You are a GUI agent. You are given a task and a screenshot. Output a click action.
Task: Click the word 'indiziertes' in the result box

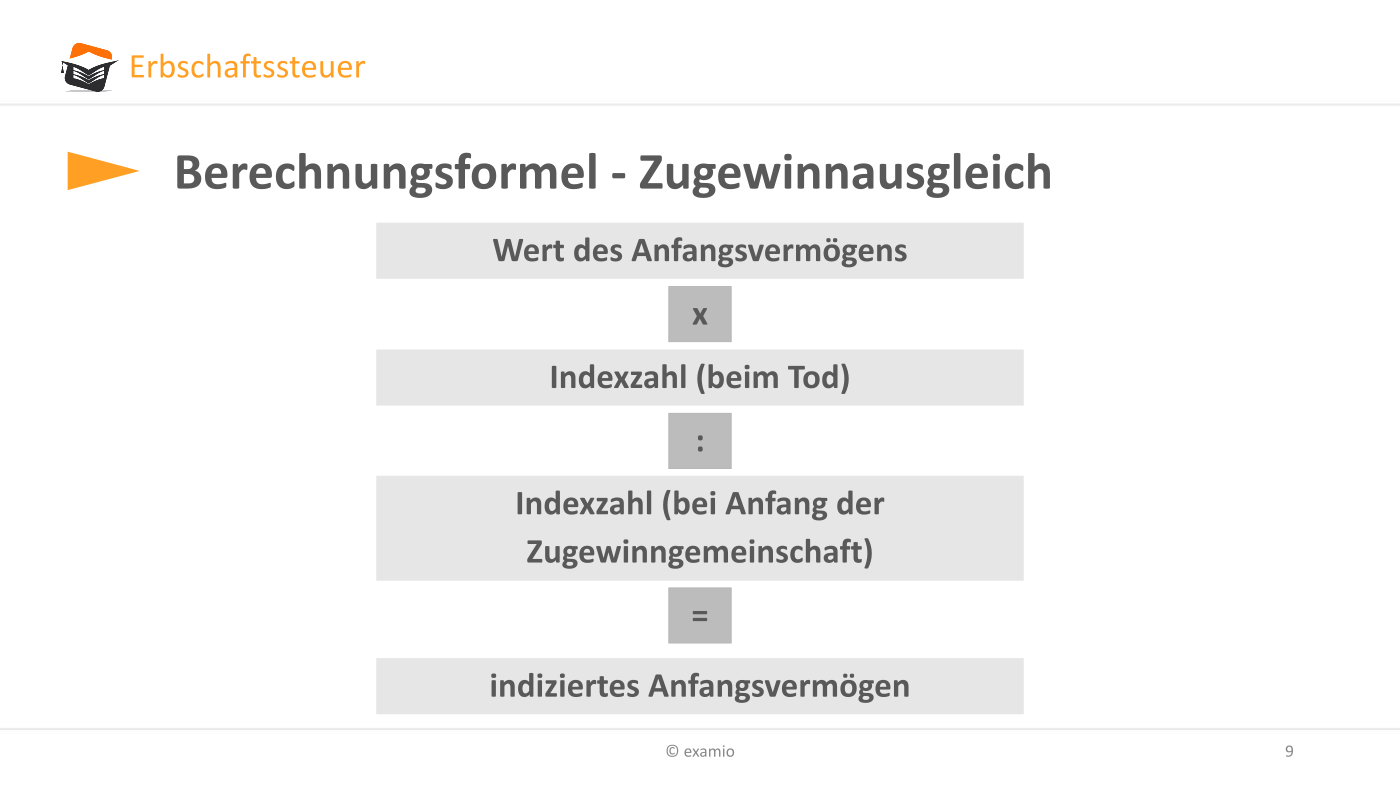click(x=564, y=686)
